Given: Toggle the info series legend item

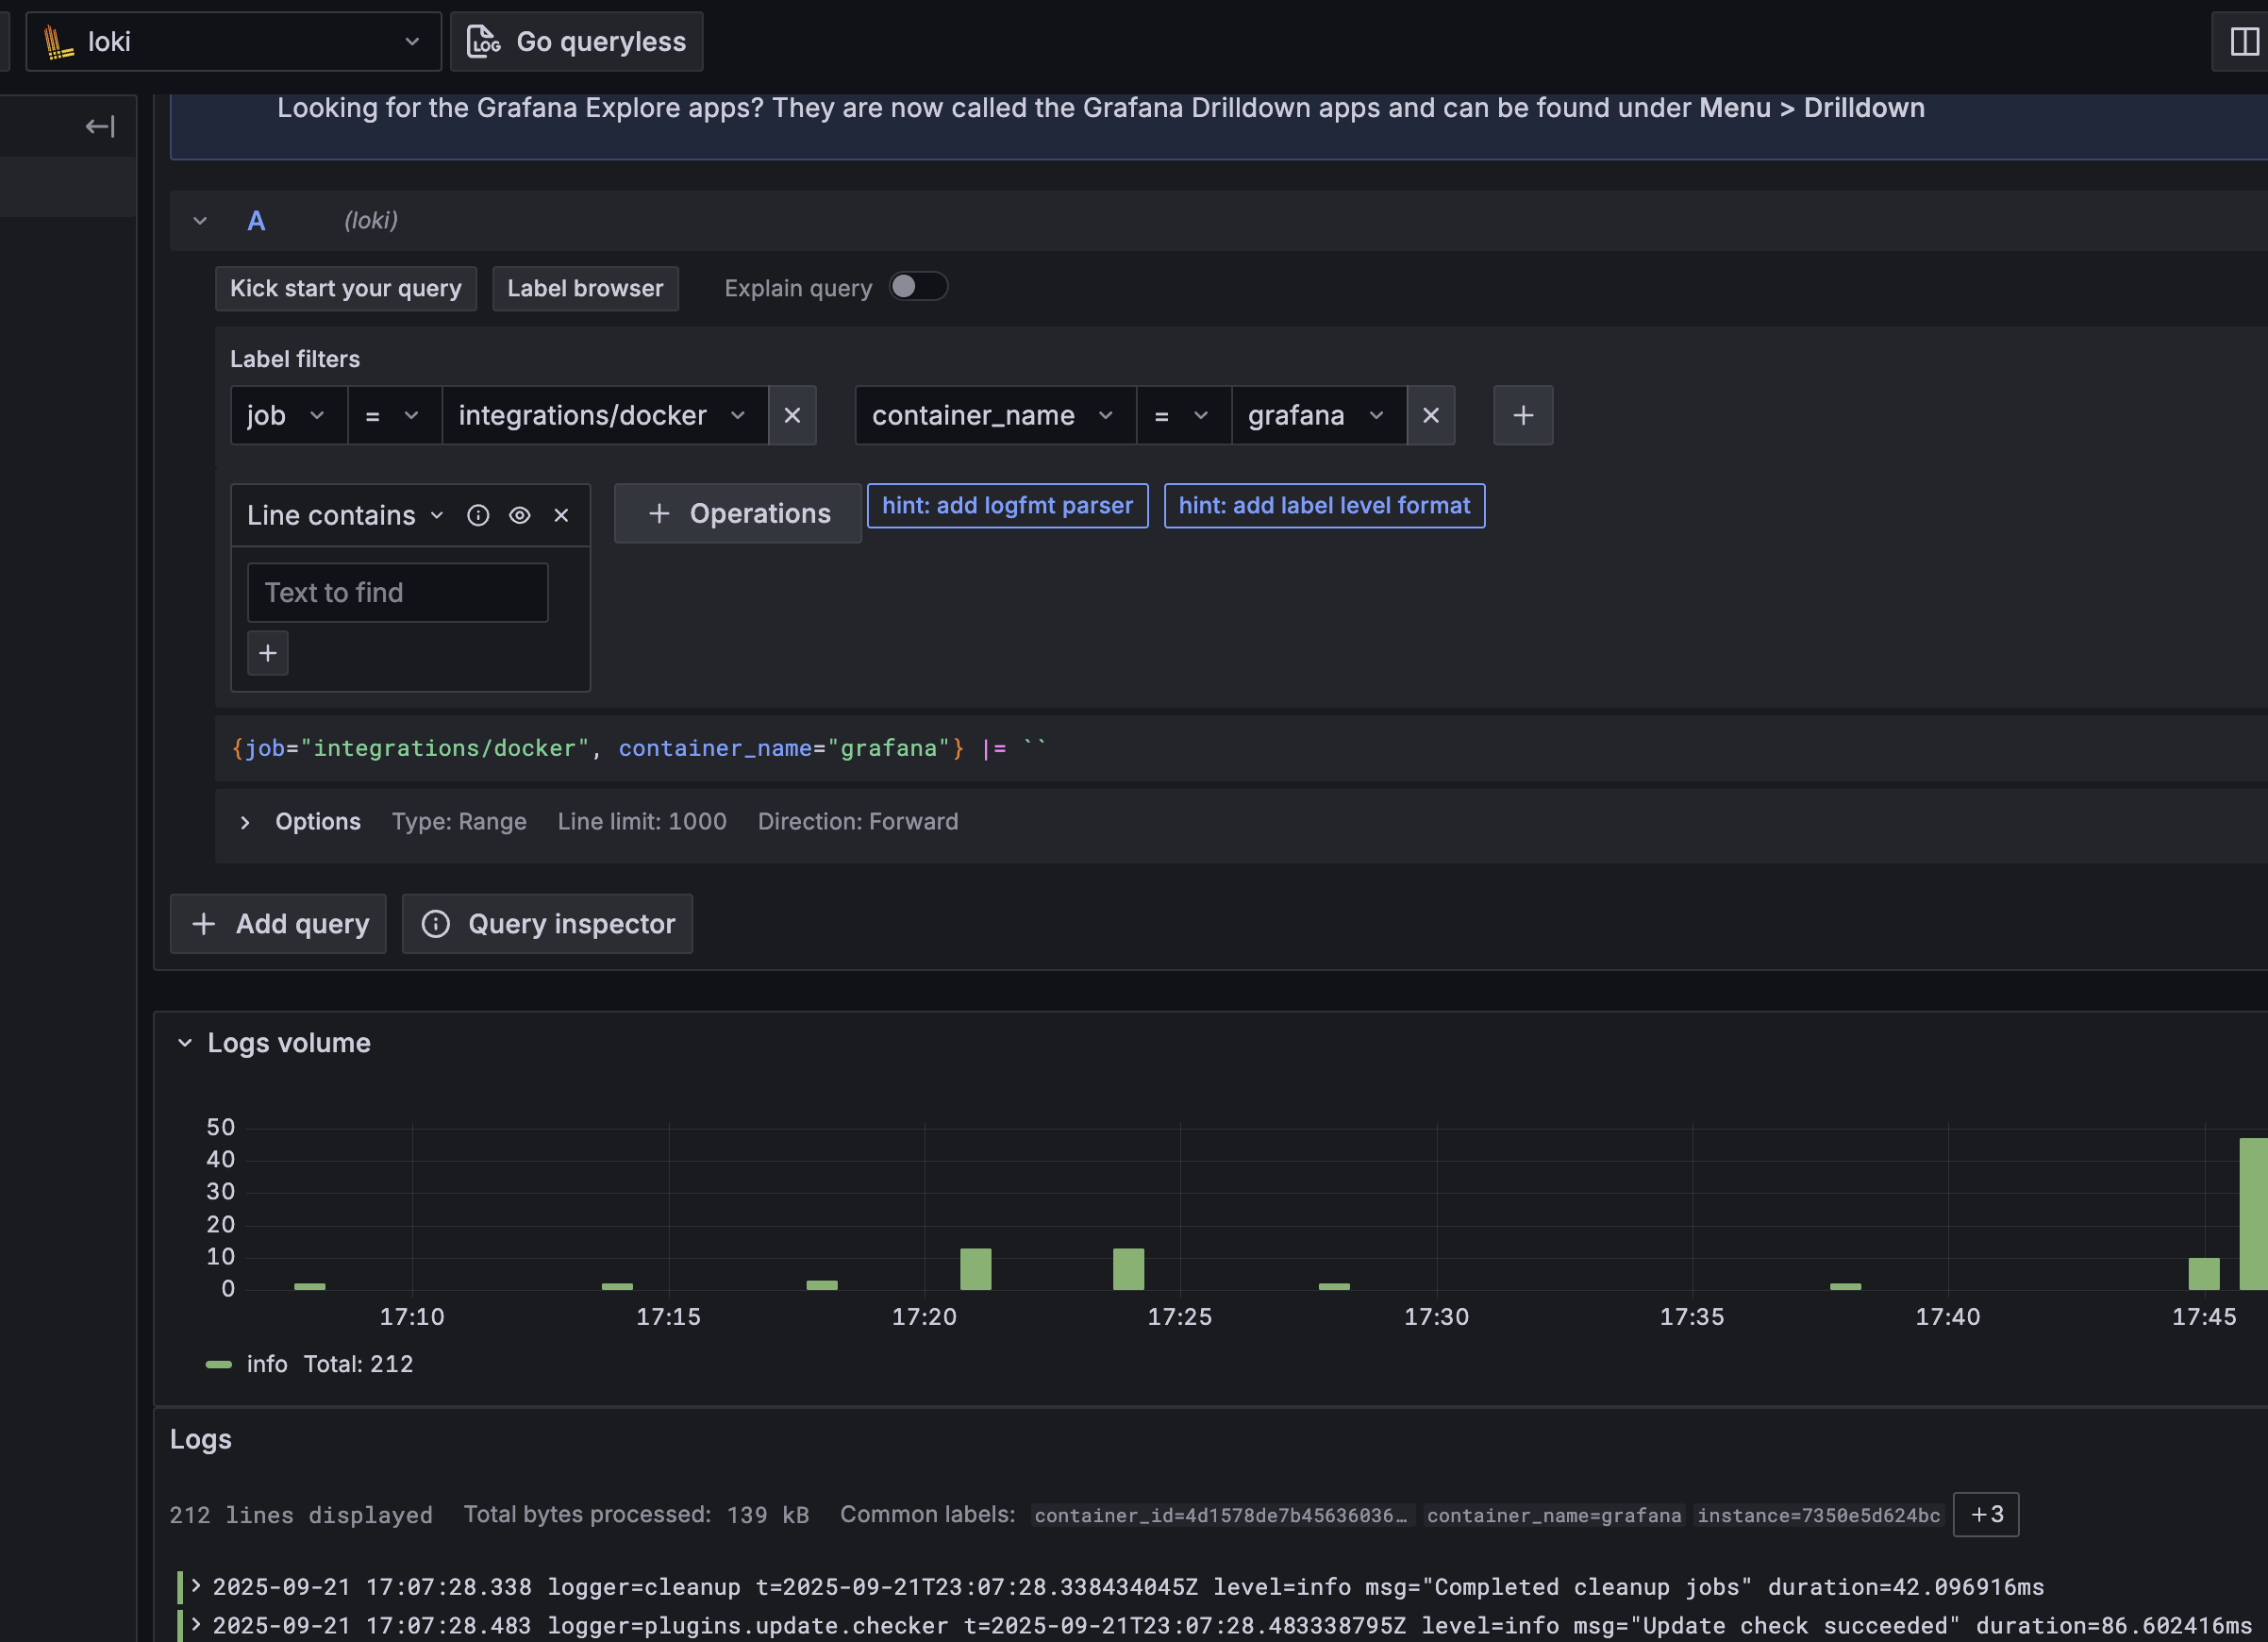Looking at the screenshot, I should tap(266, 1364).
